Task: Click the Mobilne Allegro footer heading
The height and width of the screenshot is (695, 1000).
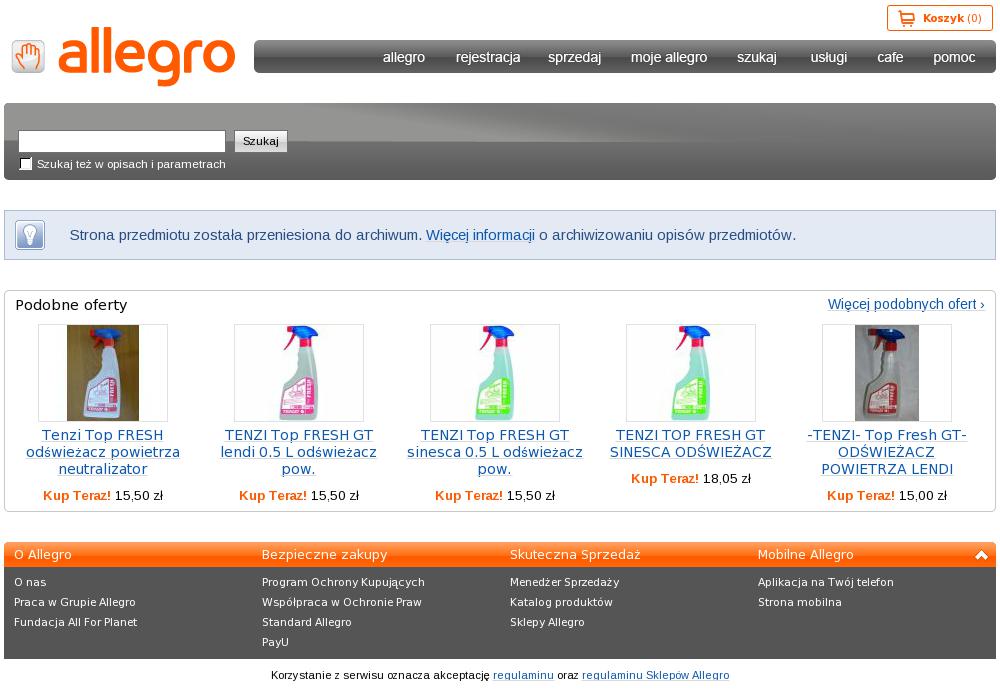Action: 805,555
